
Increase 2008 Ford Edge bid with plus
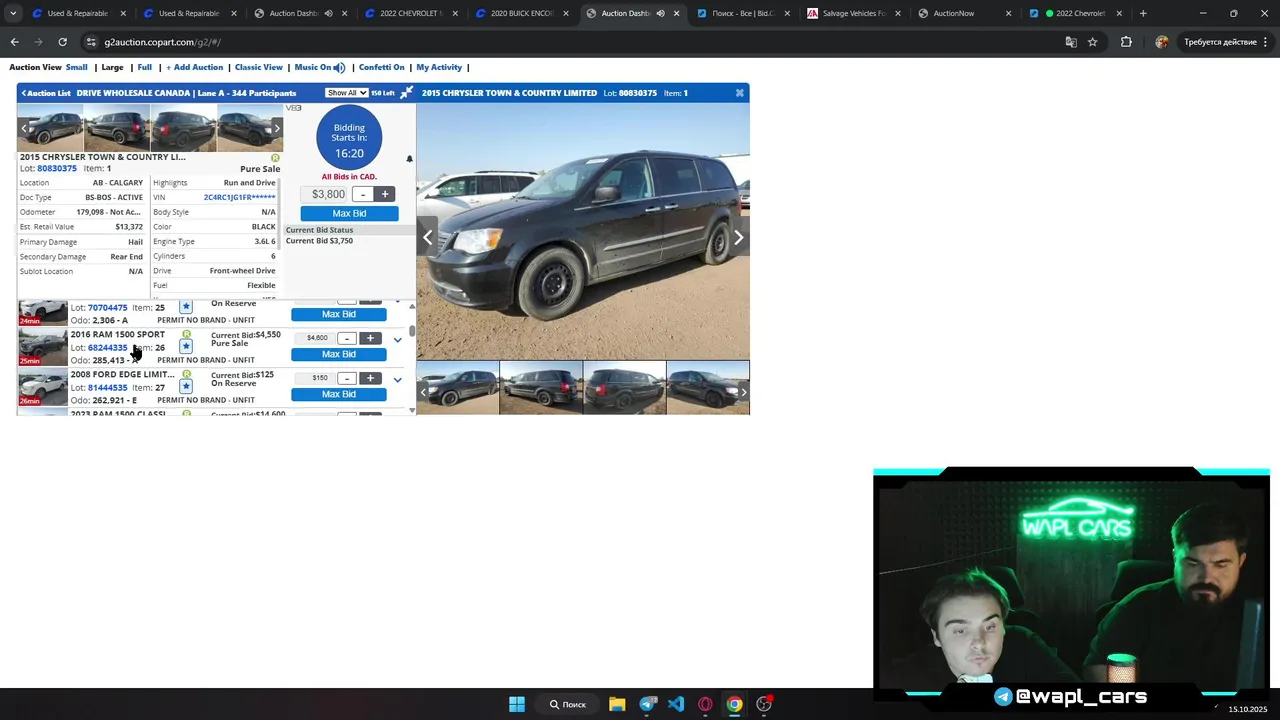tap(370, 378)
